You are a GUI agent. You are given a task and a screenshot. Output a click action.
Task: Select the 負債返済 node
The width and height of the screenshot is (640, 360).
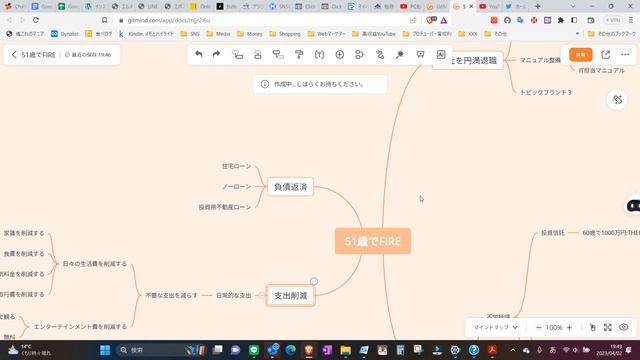point(290,187)
